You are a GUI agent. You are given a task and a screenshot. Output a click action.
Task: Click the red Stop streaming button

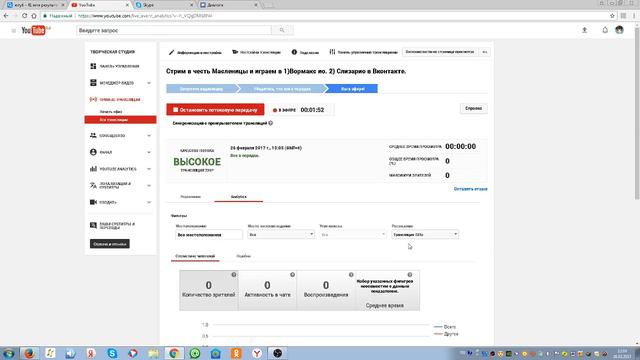pyautogui.click(x=215, y=110)
